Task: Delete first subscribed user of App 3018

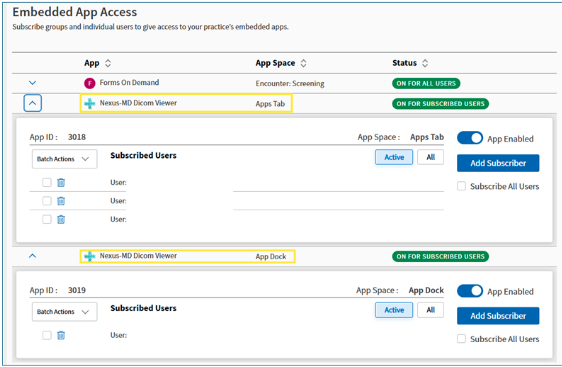Action: click(61, 182)
